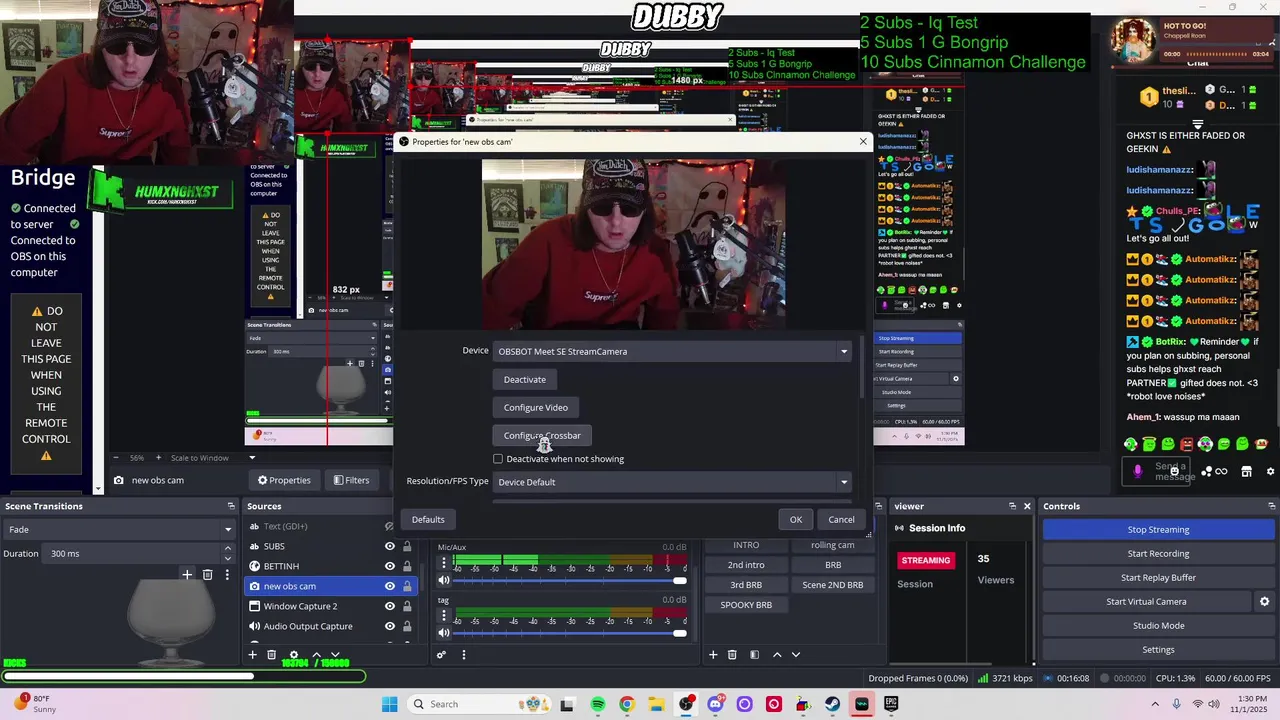This screenshot has width=1280, height=720.
Task: Mute the Mic/Aux speaker icon
Action: (444, 580)
